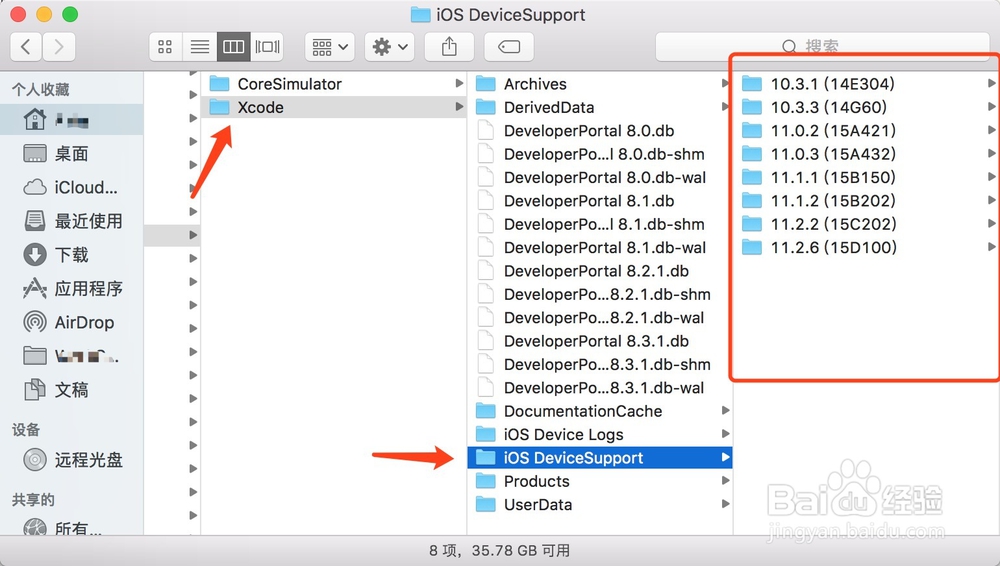Screen dimensions: 1000x566
Task: Switch to list view
Action: click(200, 47)
